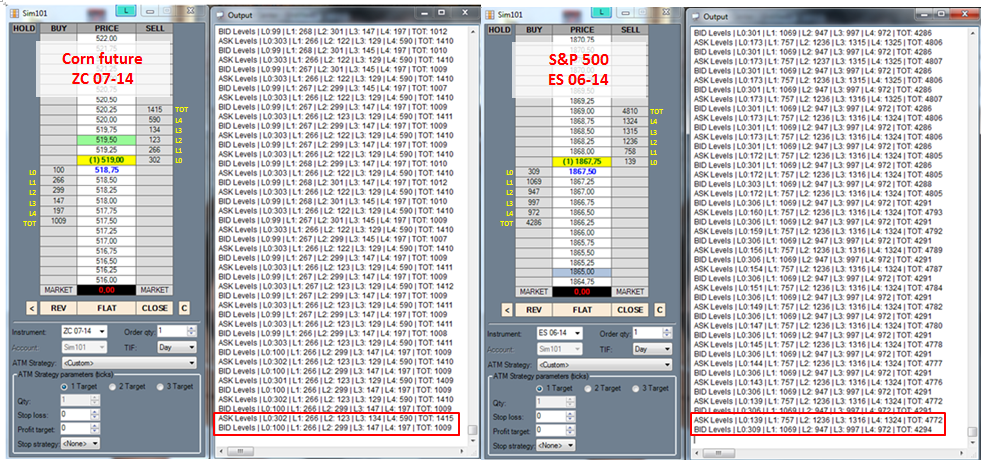Click the window icon of the left Output window
This screenshot has height=464, width=983.
(x=219, y=14)
